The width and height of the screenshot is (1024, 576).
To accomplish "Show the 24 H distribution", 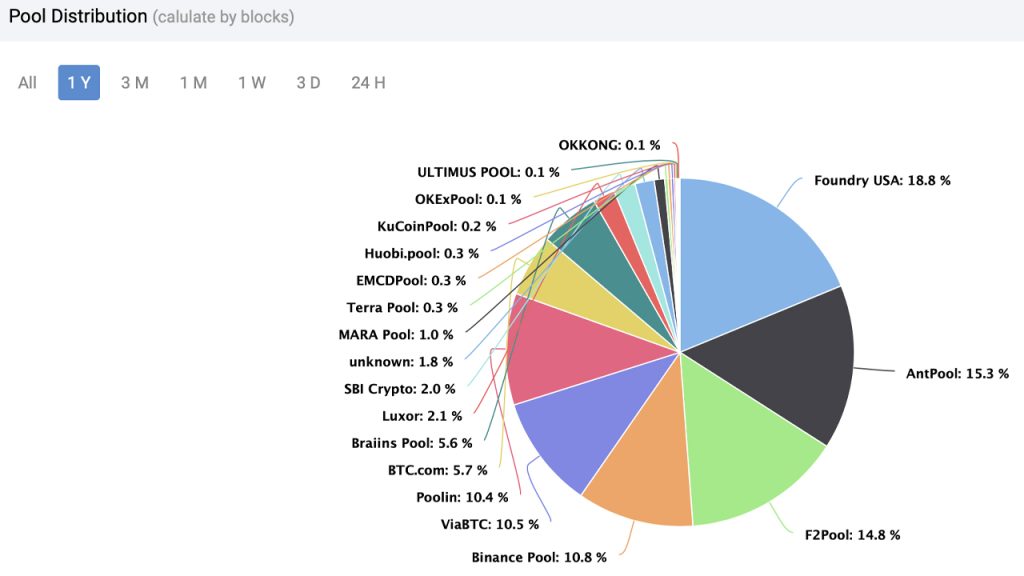I will [368, 83].
